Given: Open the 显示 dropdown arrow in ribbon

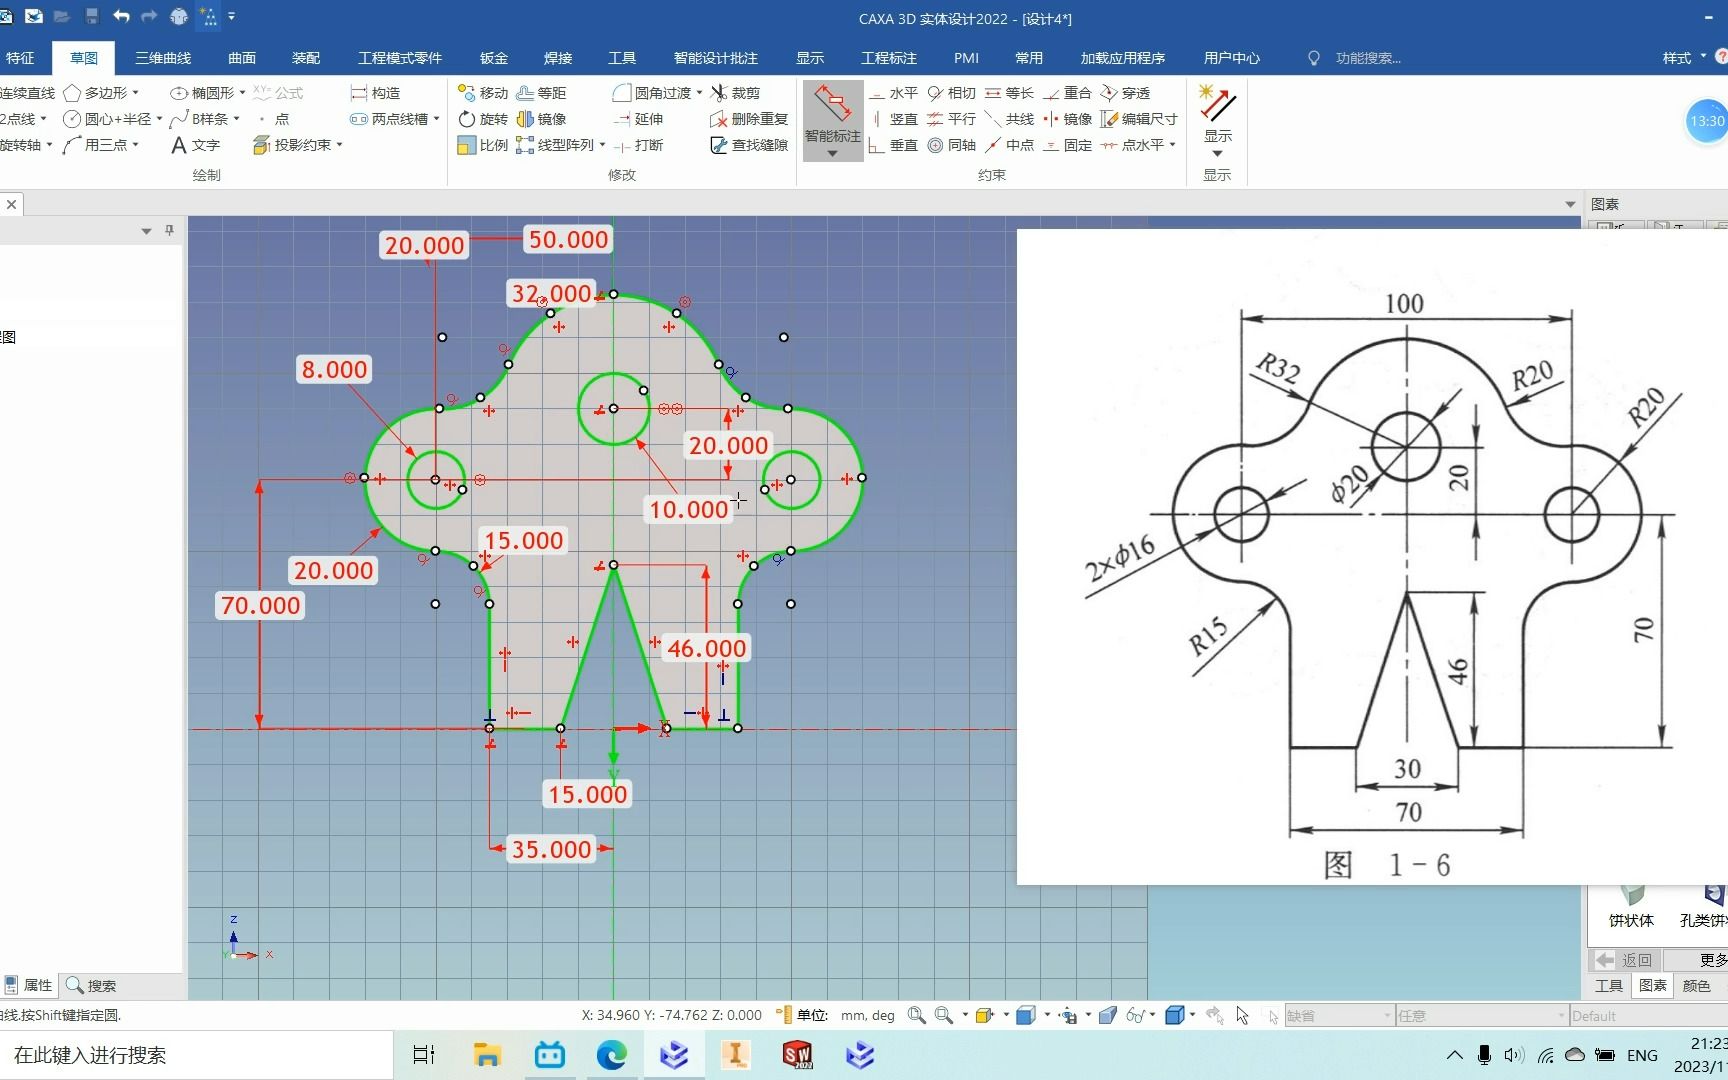Looking at the screenshot, I should pyautogui.click(x=1217, y=153).
